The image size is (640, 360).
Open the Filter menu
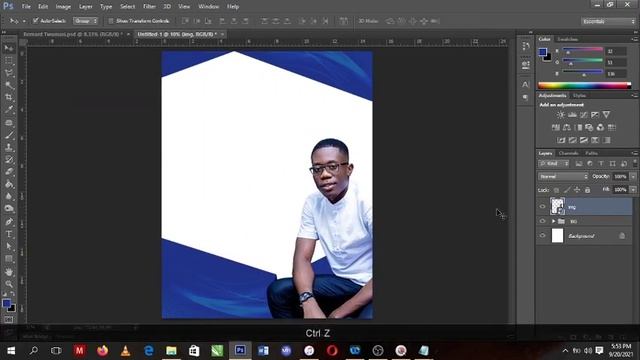(x=149, y=7)
